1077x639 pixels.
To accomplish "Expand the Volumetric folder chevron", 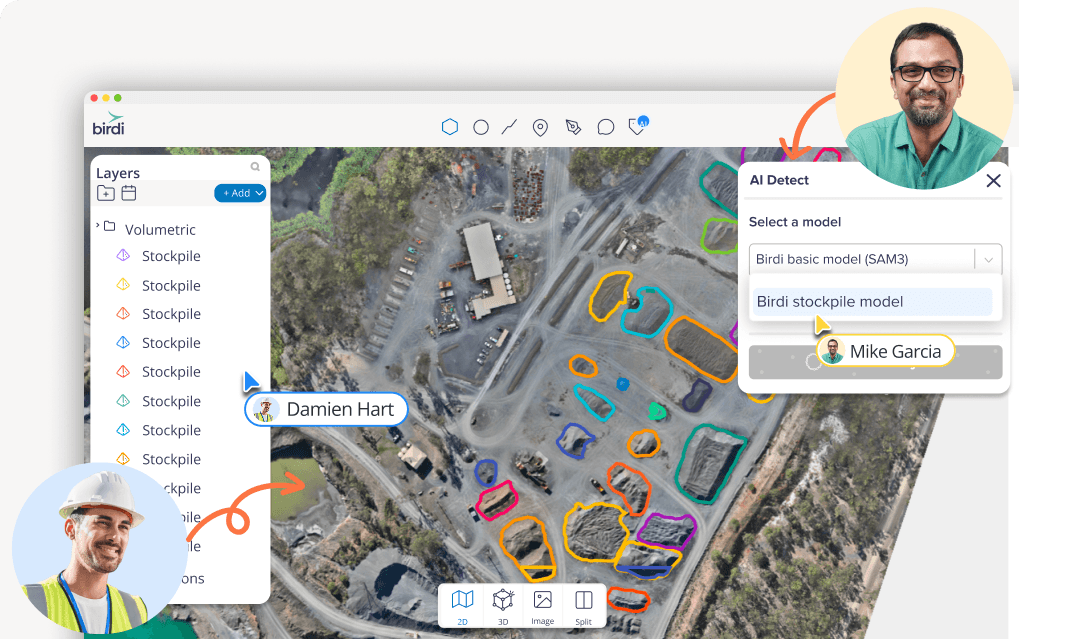I will click(x=98, y=225).
